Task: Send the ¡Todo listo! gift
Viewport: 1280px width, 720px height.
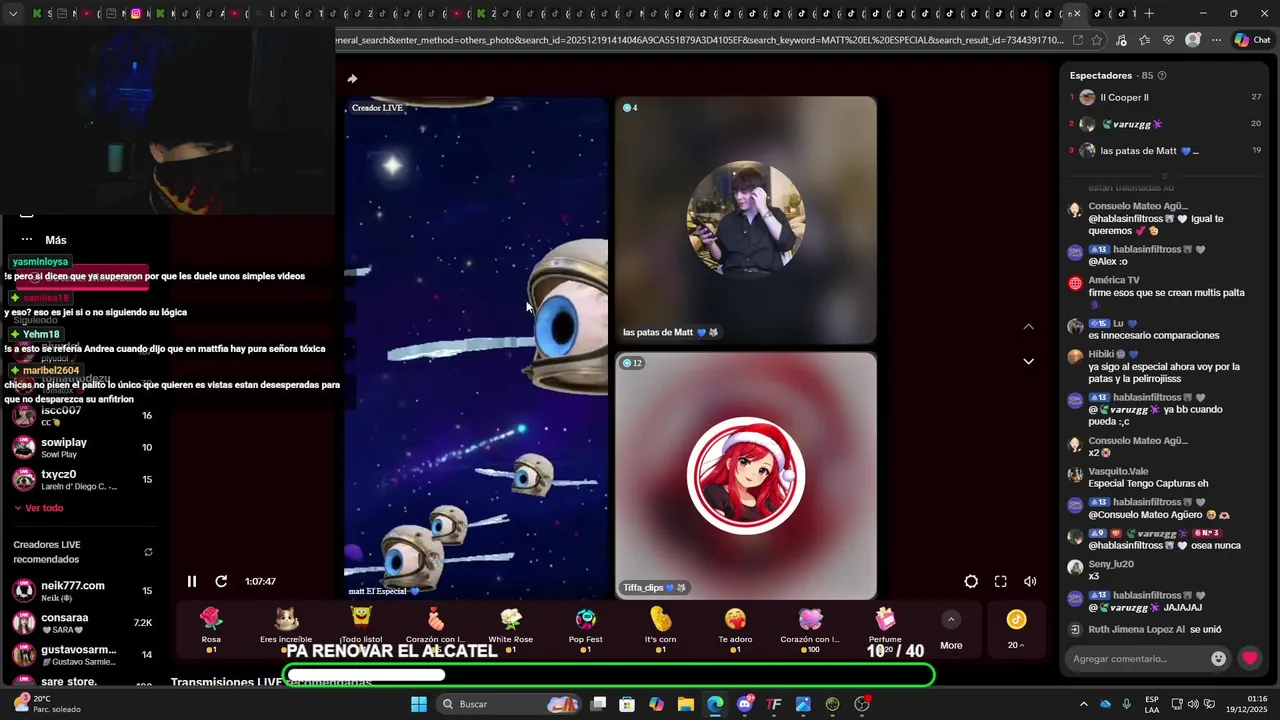Action: point(361,629)
